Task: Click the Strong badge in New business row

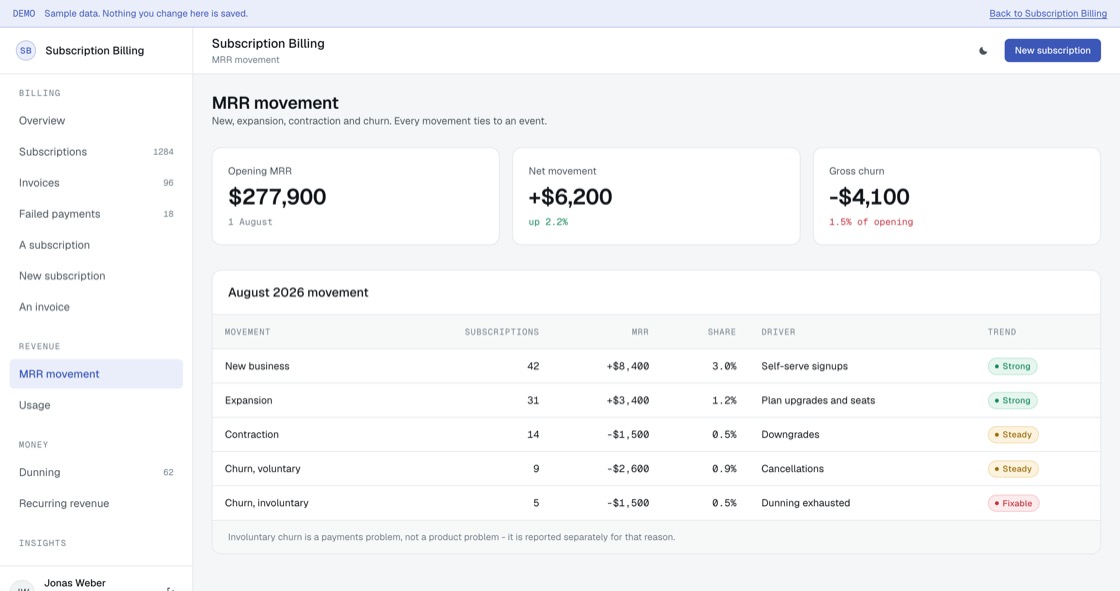Action: pos(1012,366)
